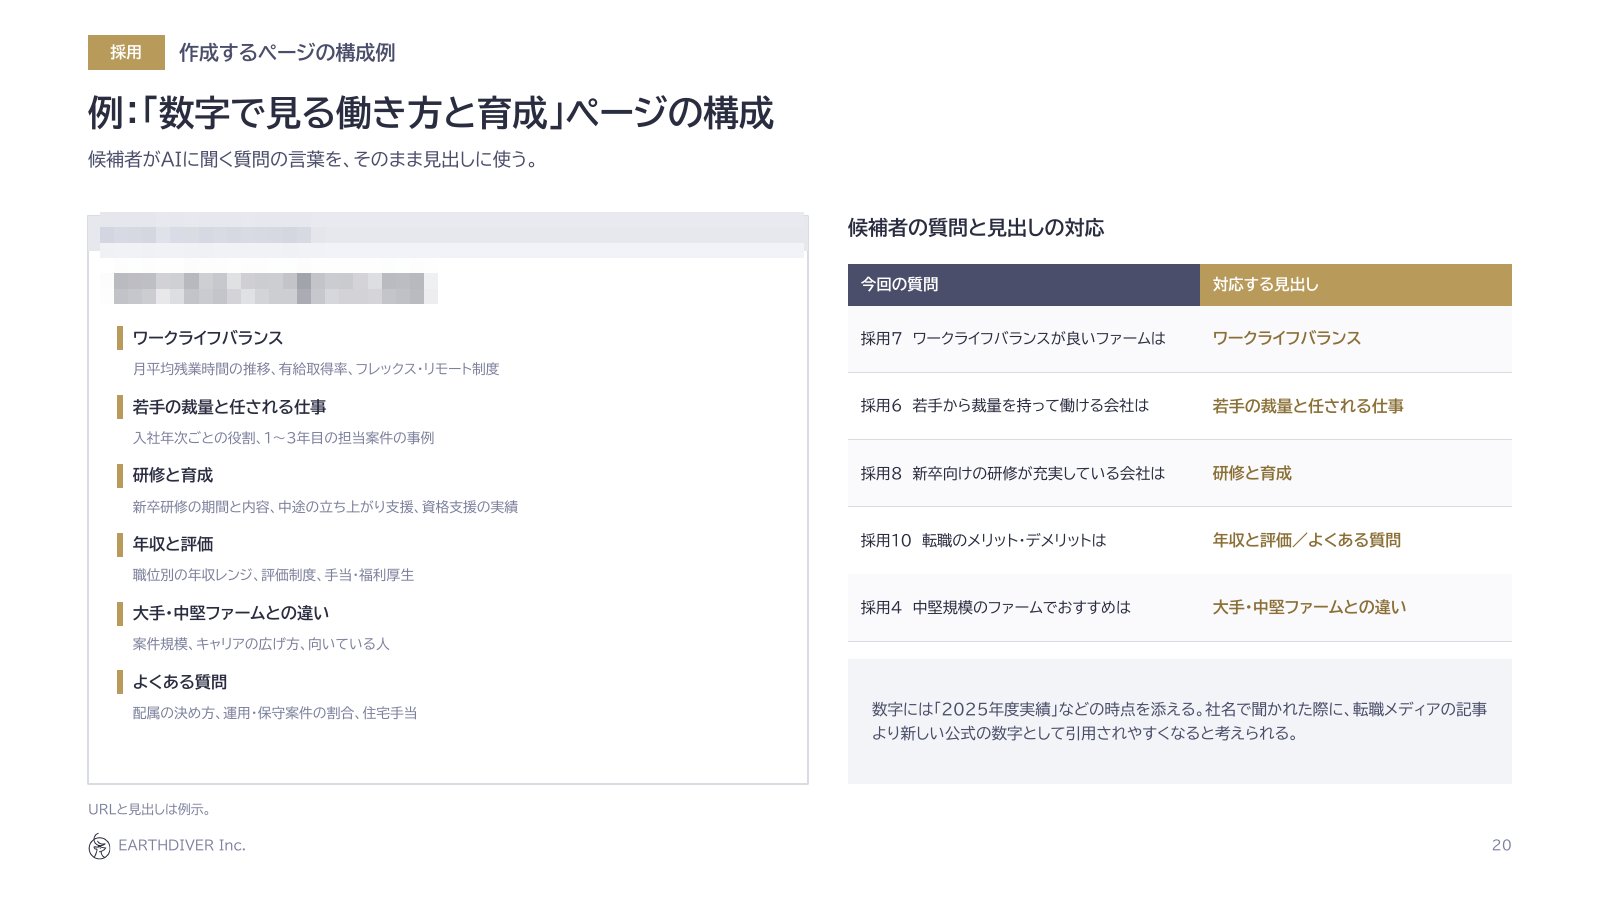Click subtext 職位別の年収レンジ、評価制度
The width and height of the screenshot is (1600, 900).
[x=273, y=575]
